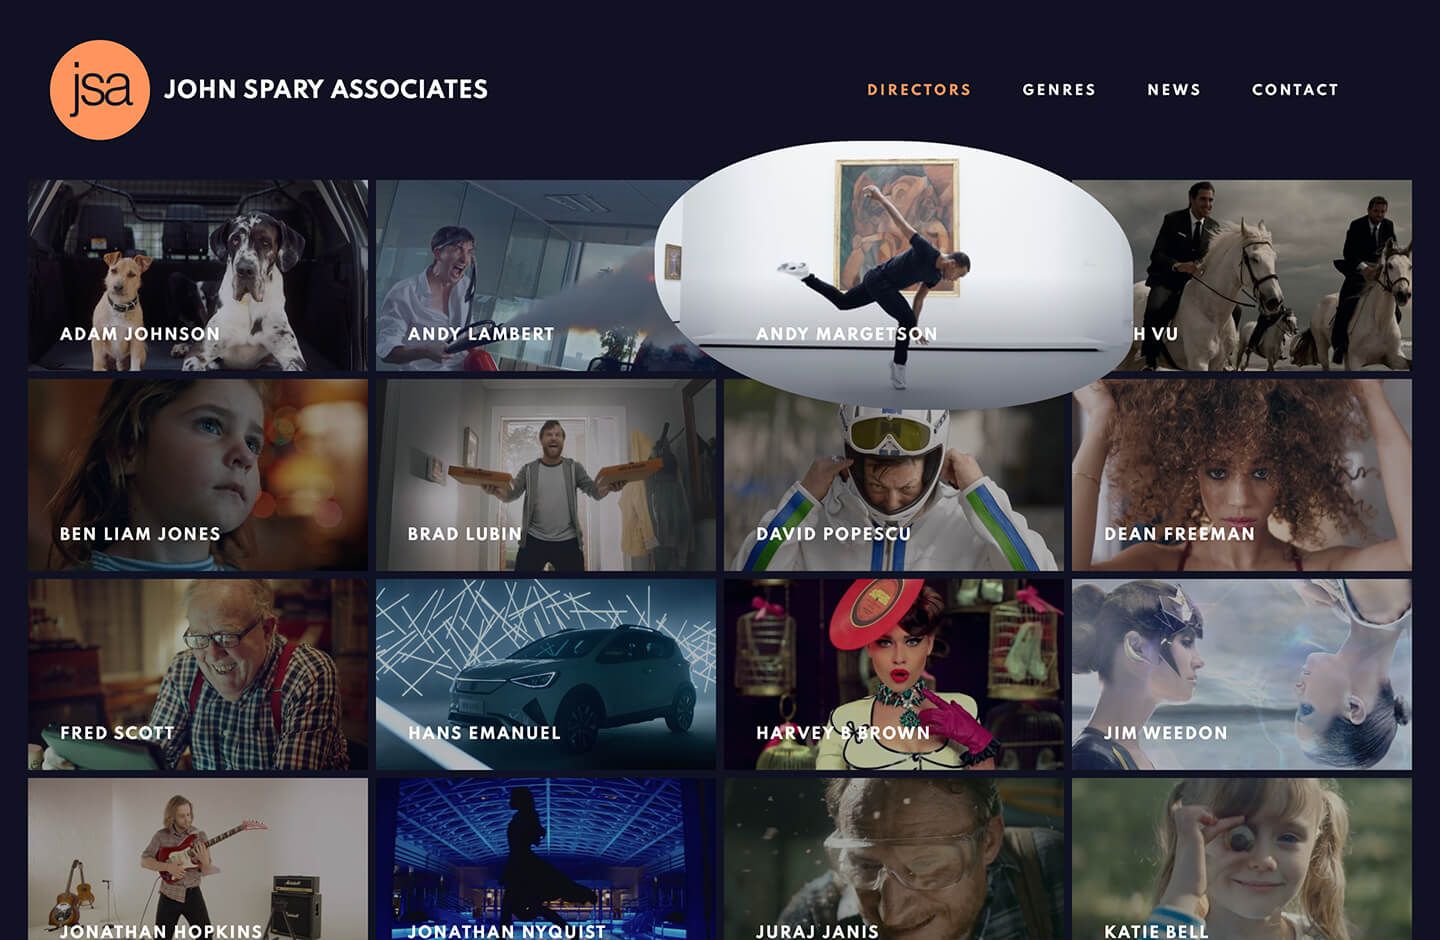Click the orange jsa logo icon

tap(100, 90)
